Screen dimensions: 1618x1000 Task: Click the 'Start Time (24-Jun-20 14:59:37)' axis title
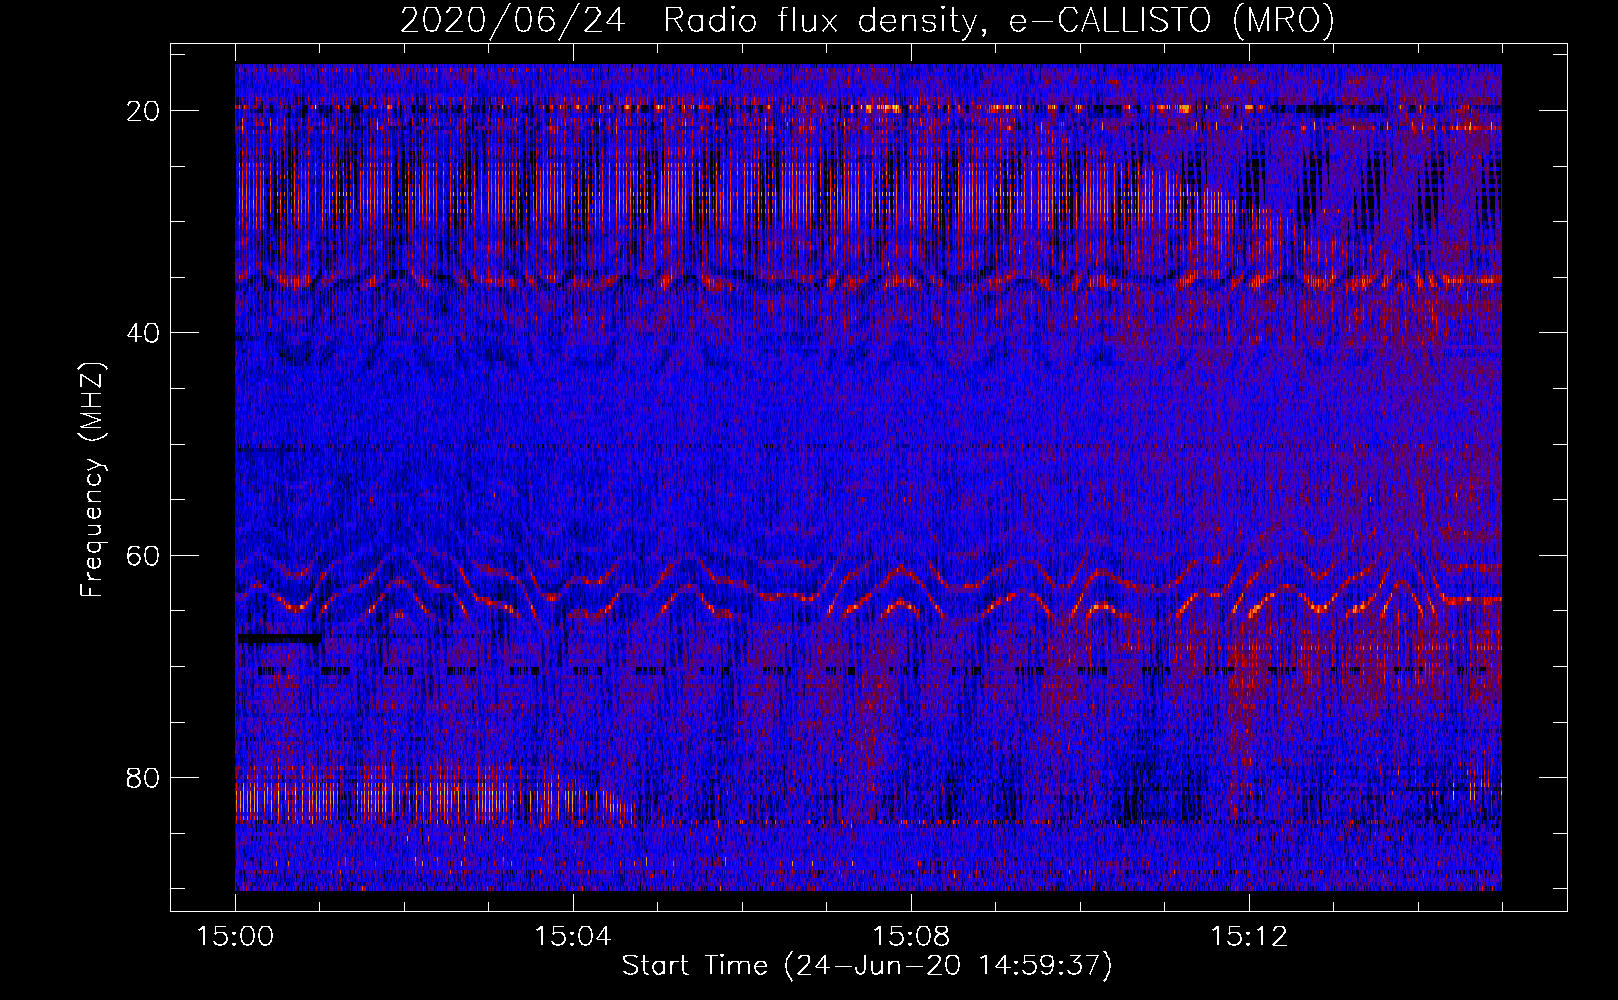(867, 966)
